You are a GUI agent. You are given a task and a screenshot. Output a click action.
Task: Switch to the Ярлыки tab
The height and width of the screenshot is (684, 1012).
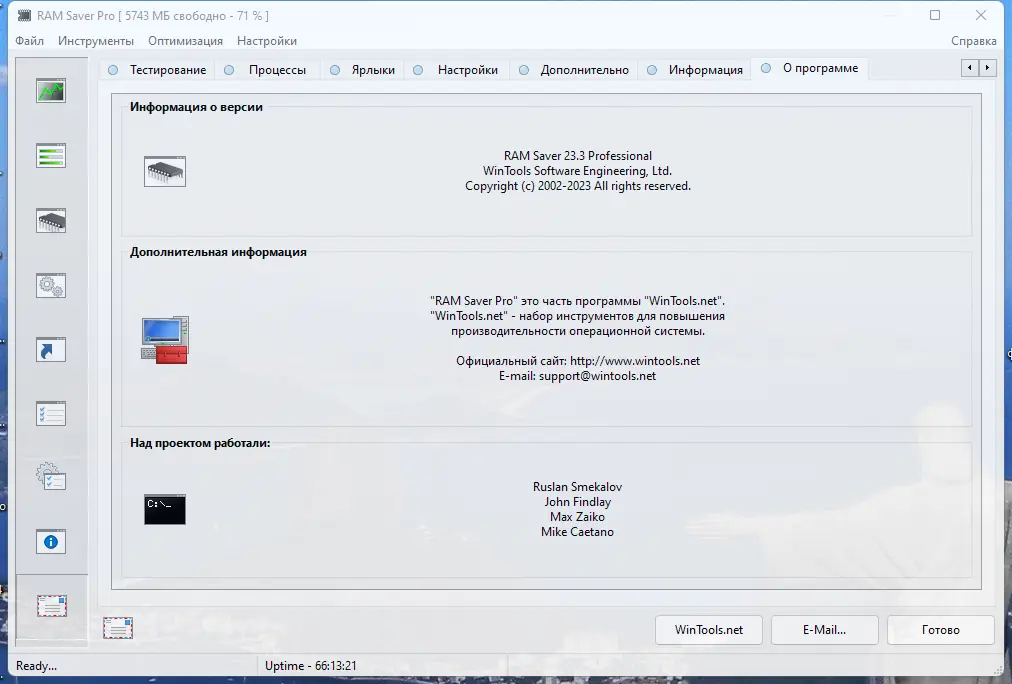[x=373, y=70]
